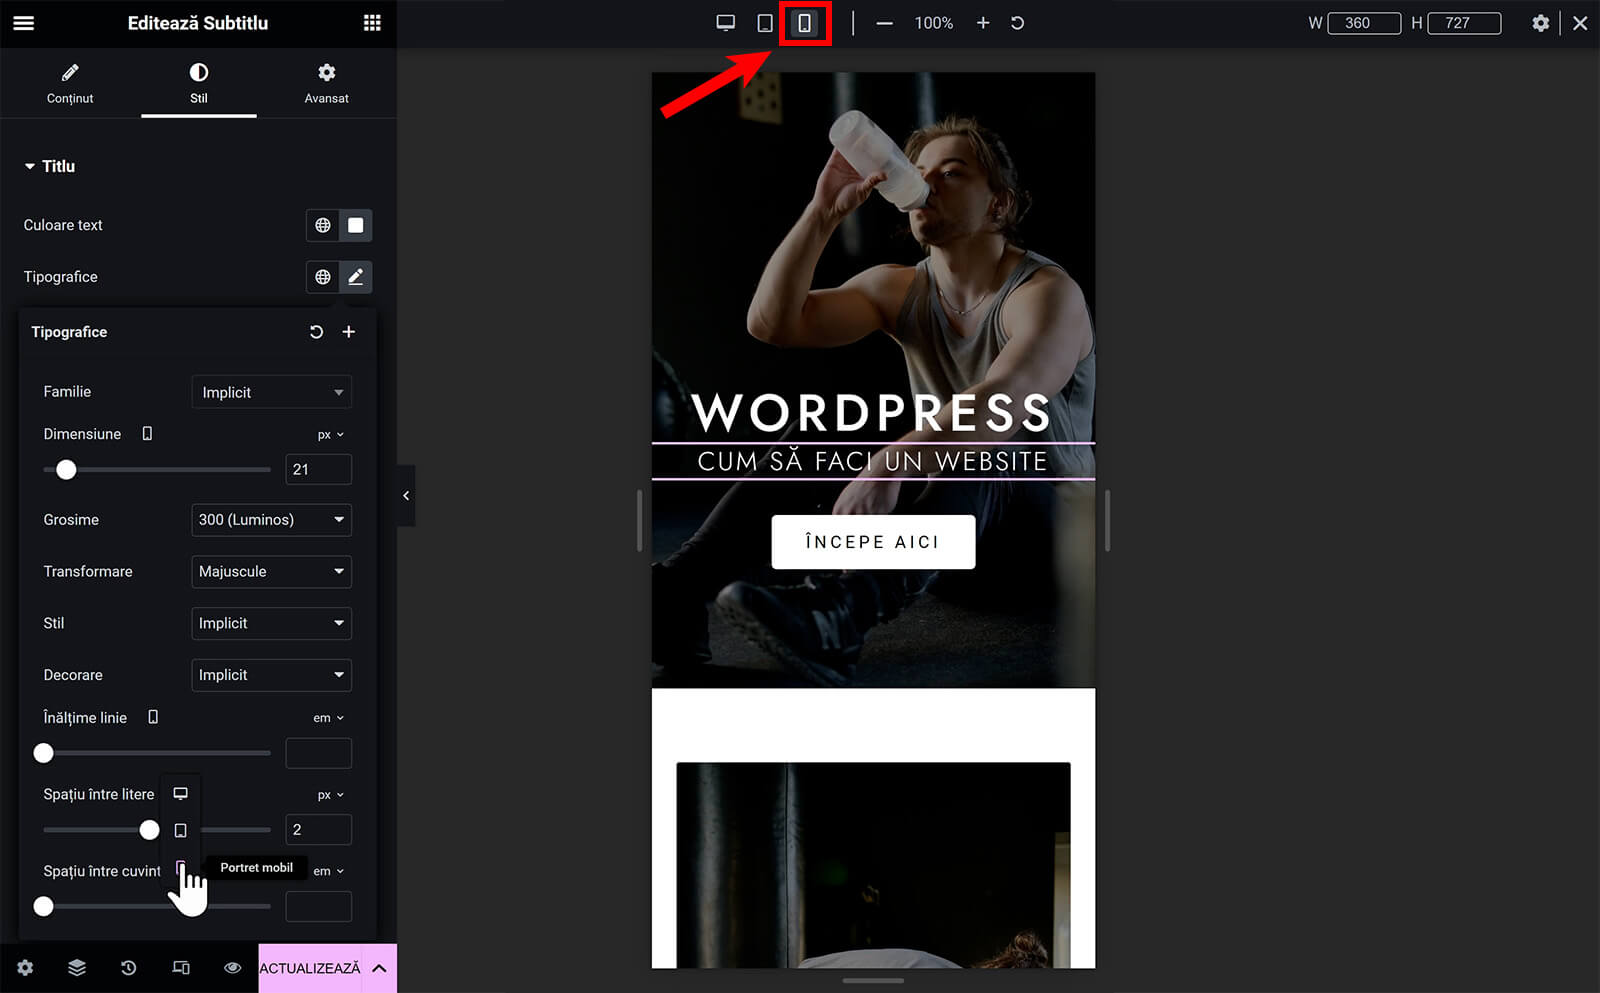
Task: Click the Înălțime linie responsive device icon
Action: pos(153,718)
